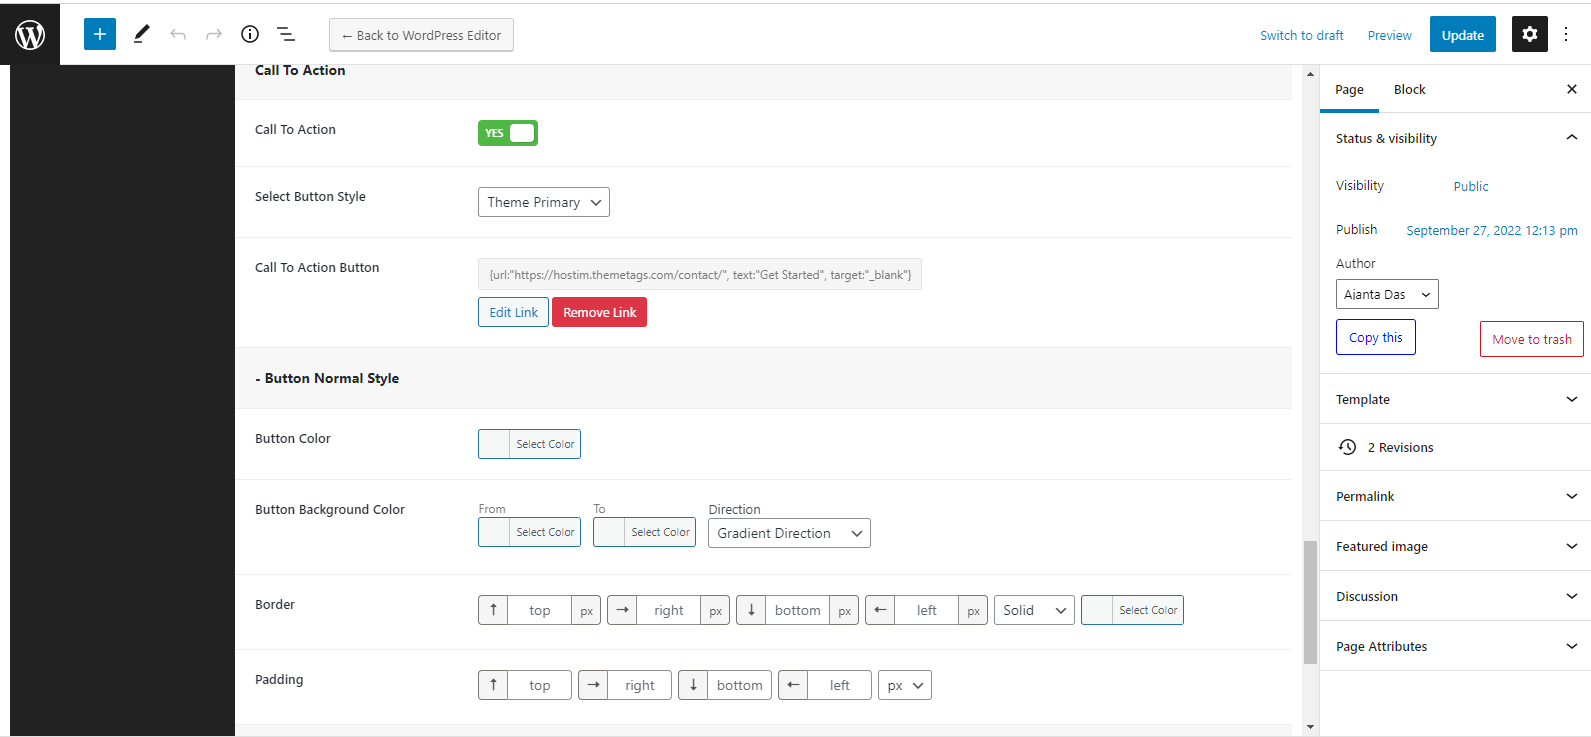
Task: Open the Select Button Style dropdown
Action: (x=543, y=202)
